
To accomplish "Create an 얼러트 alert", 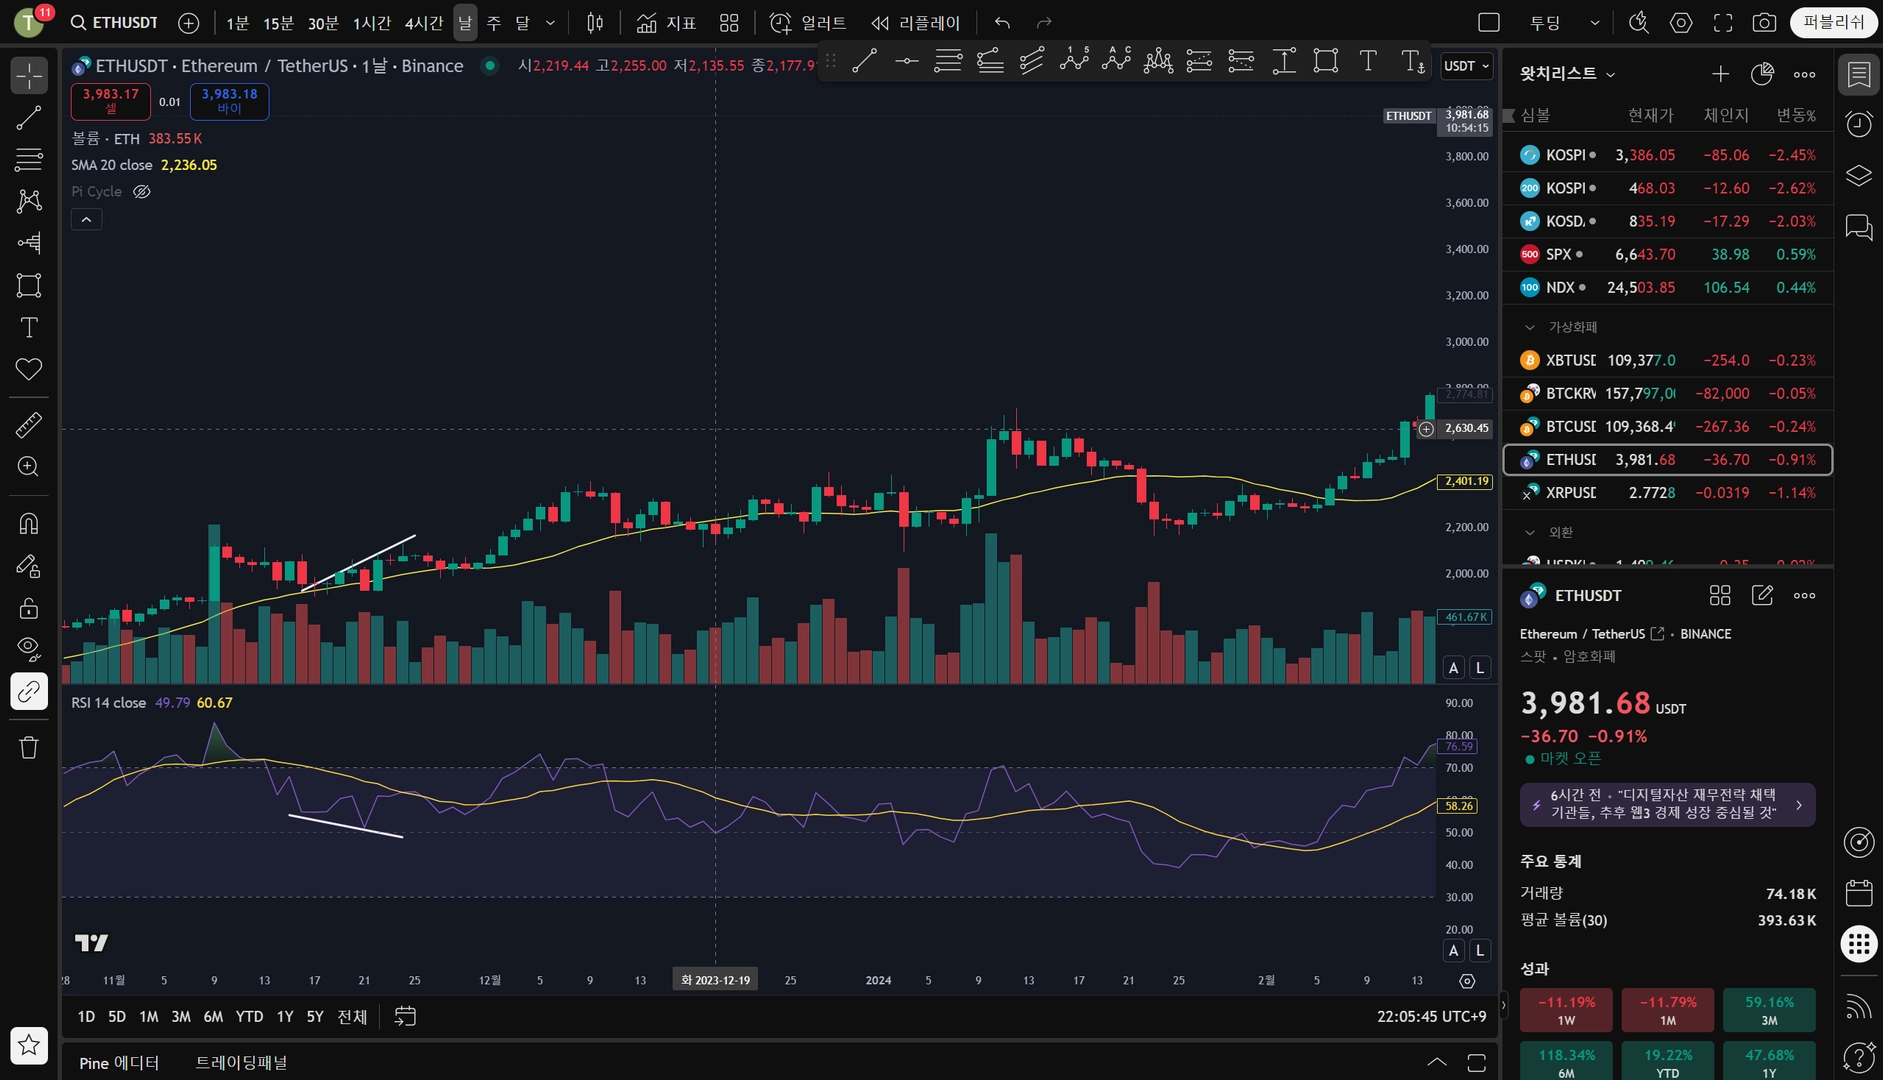I will [808, 22].
